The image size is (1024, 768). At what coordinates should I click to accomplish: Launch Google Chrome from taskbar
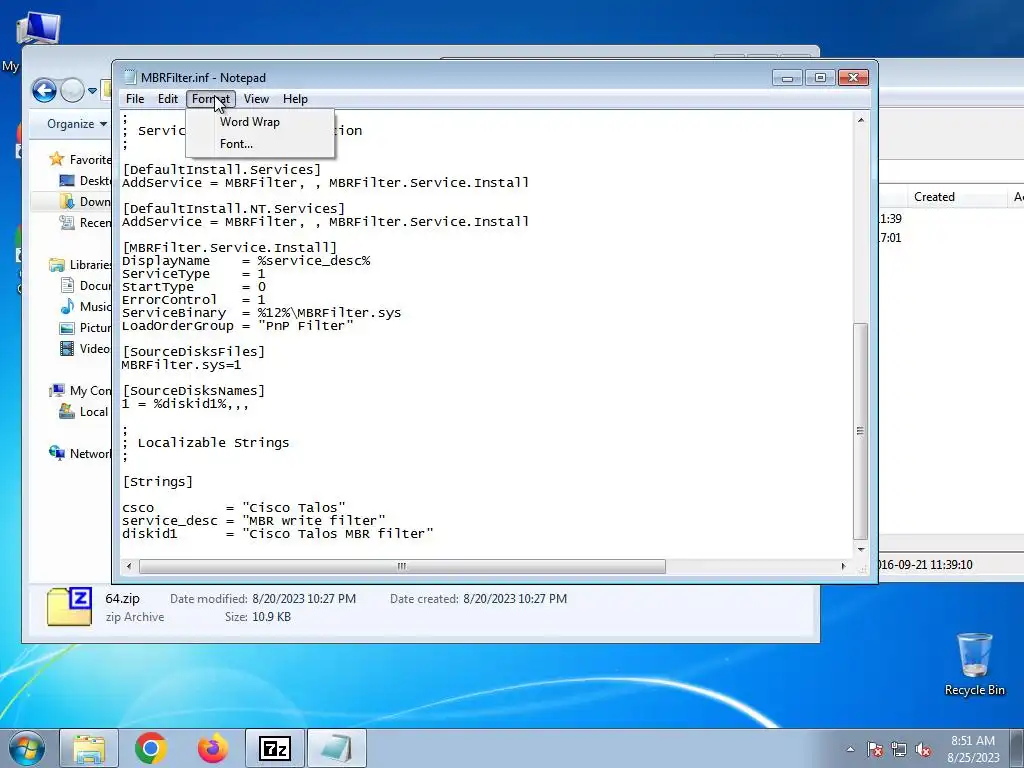coord(151,748)
